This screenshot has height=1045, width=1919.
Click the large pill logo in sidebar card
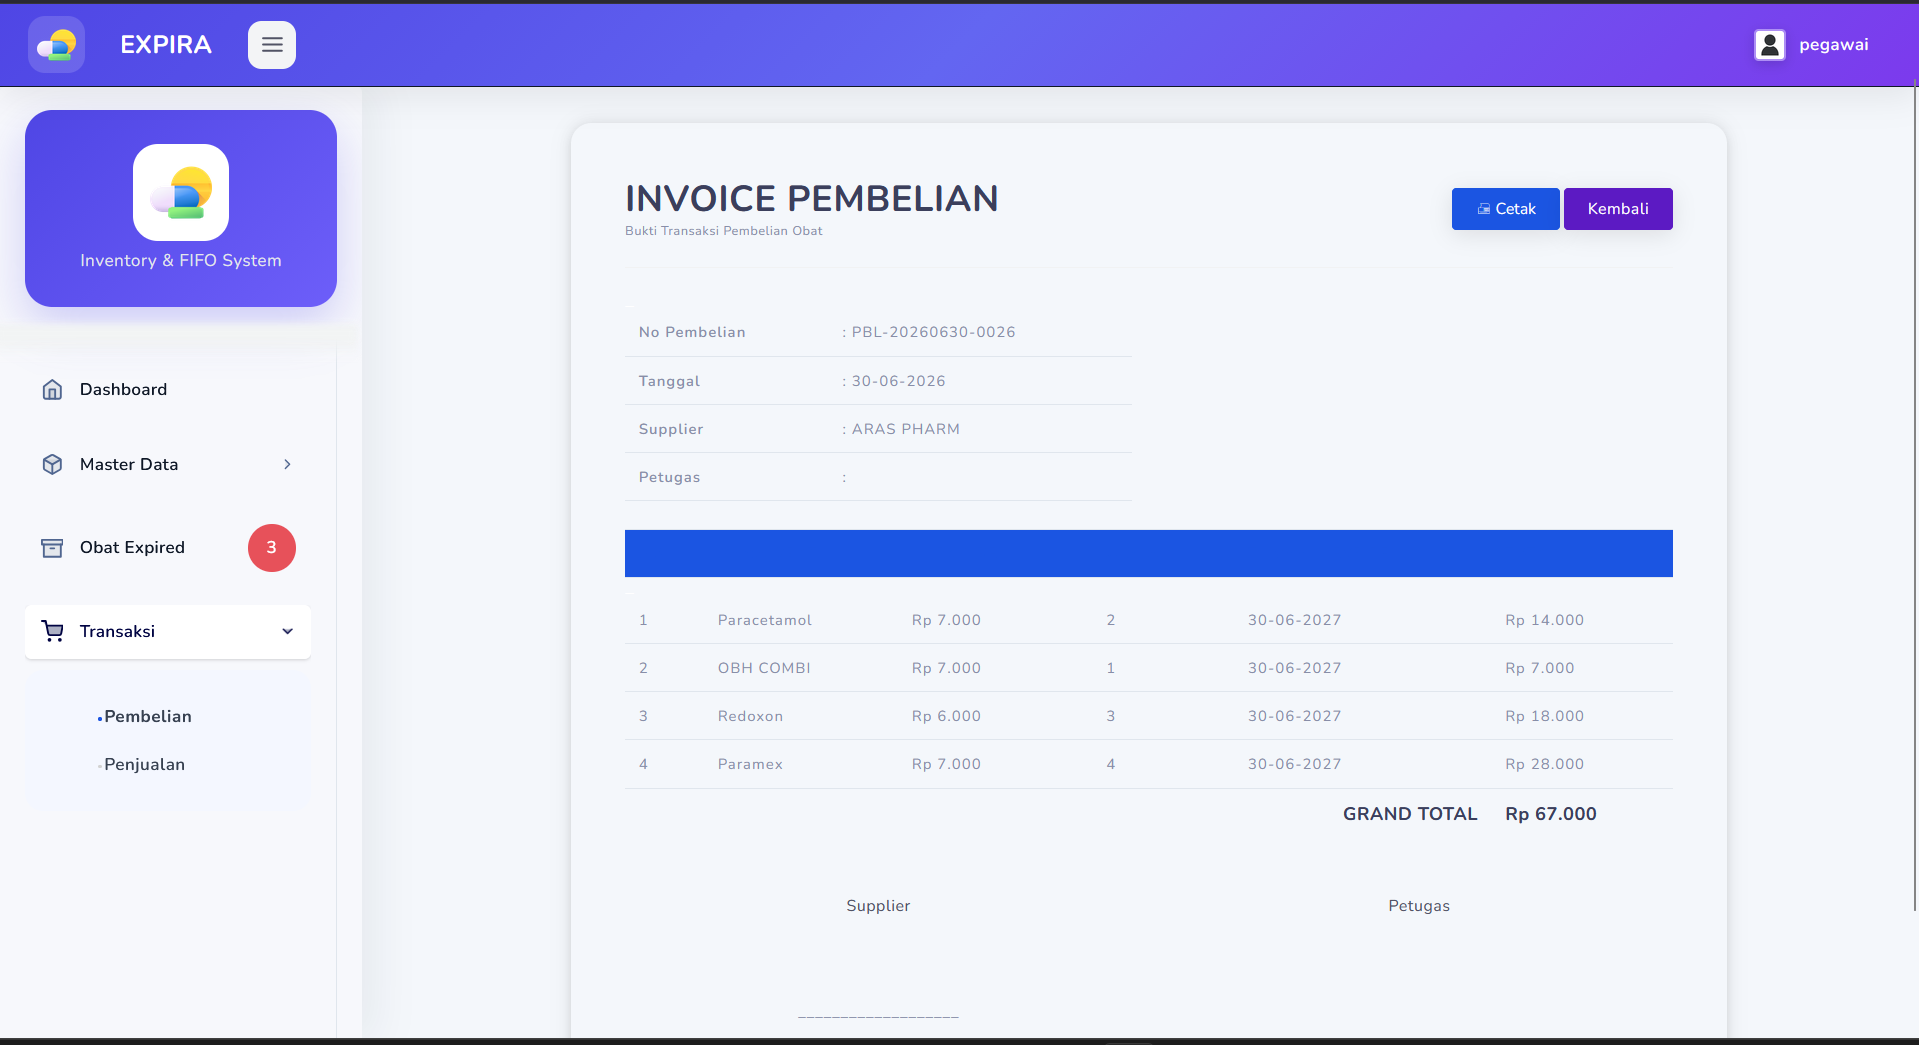coord(181,192)
